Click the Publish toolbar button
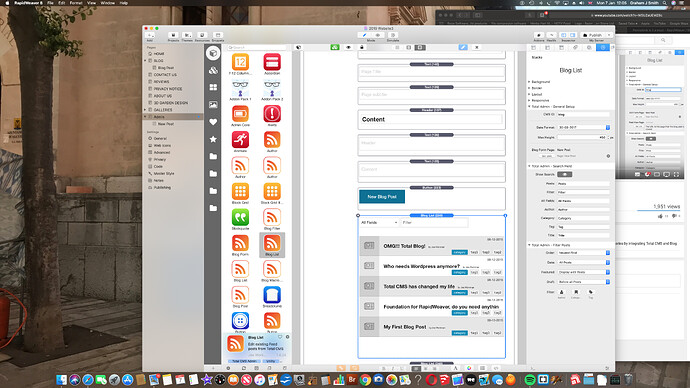Viewport: 690px width, 388px height. (x=595, y=35)
